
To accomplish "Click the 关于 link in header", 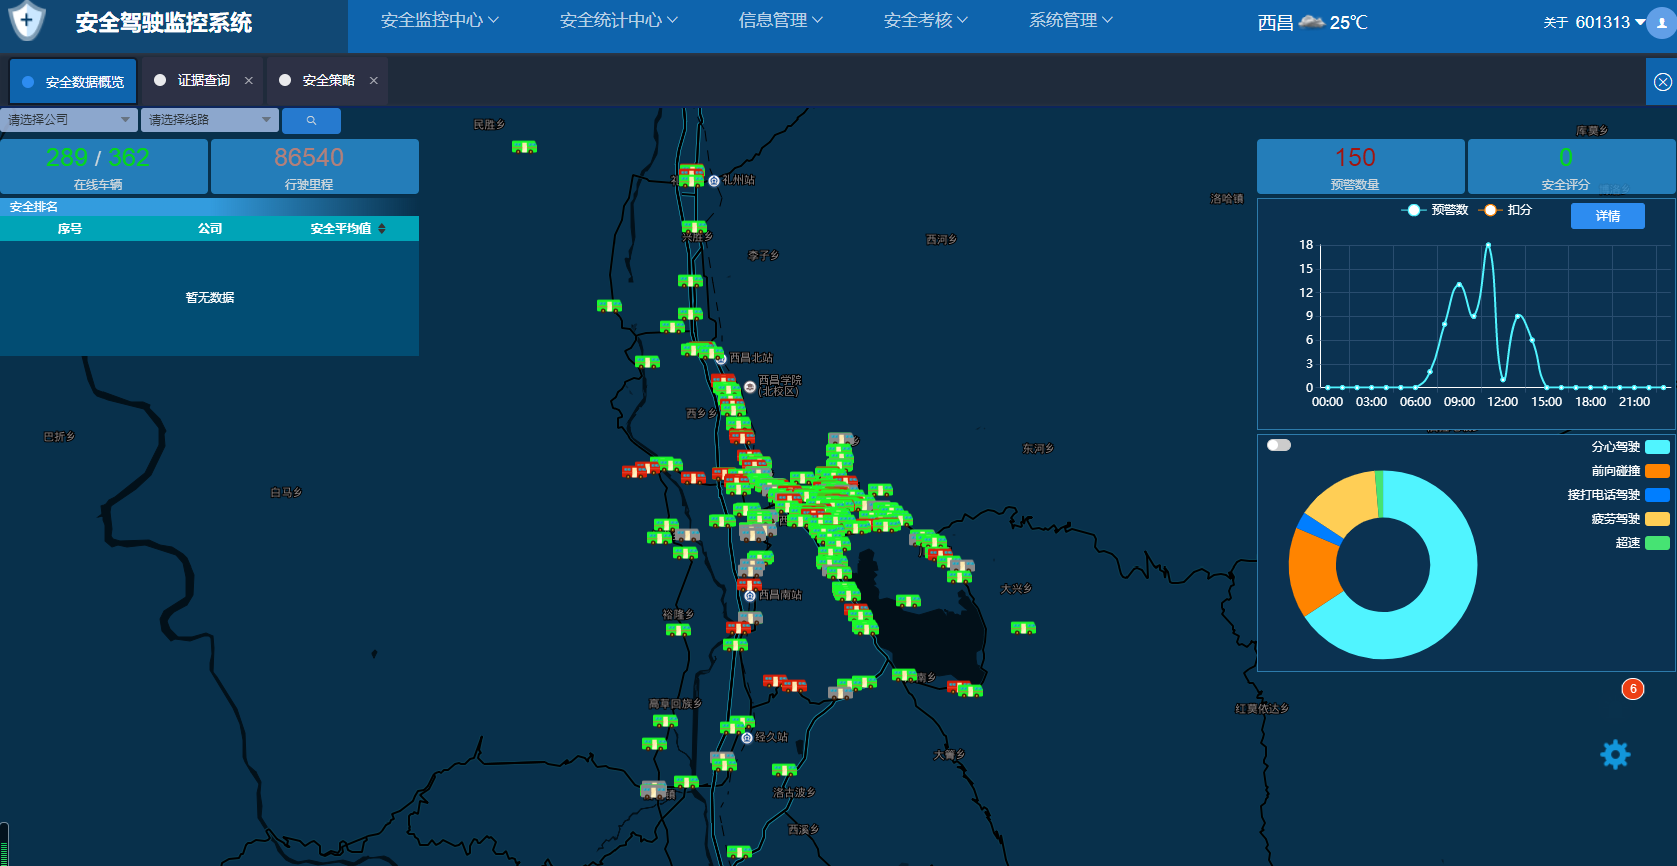I will 1556,22.
